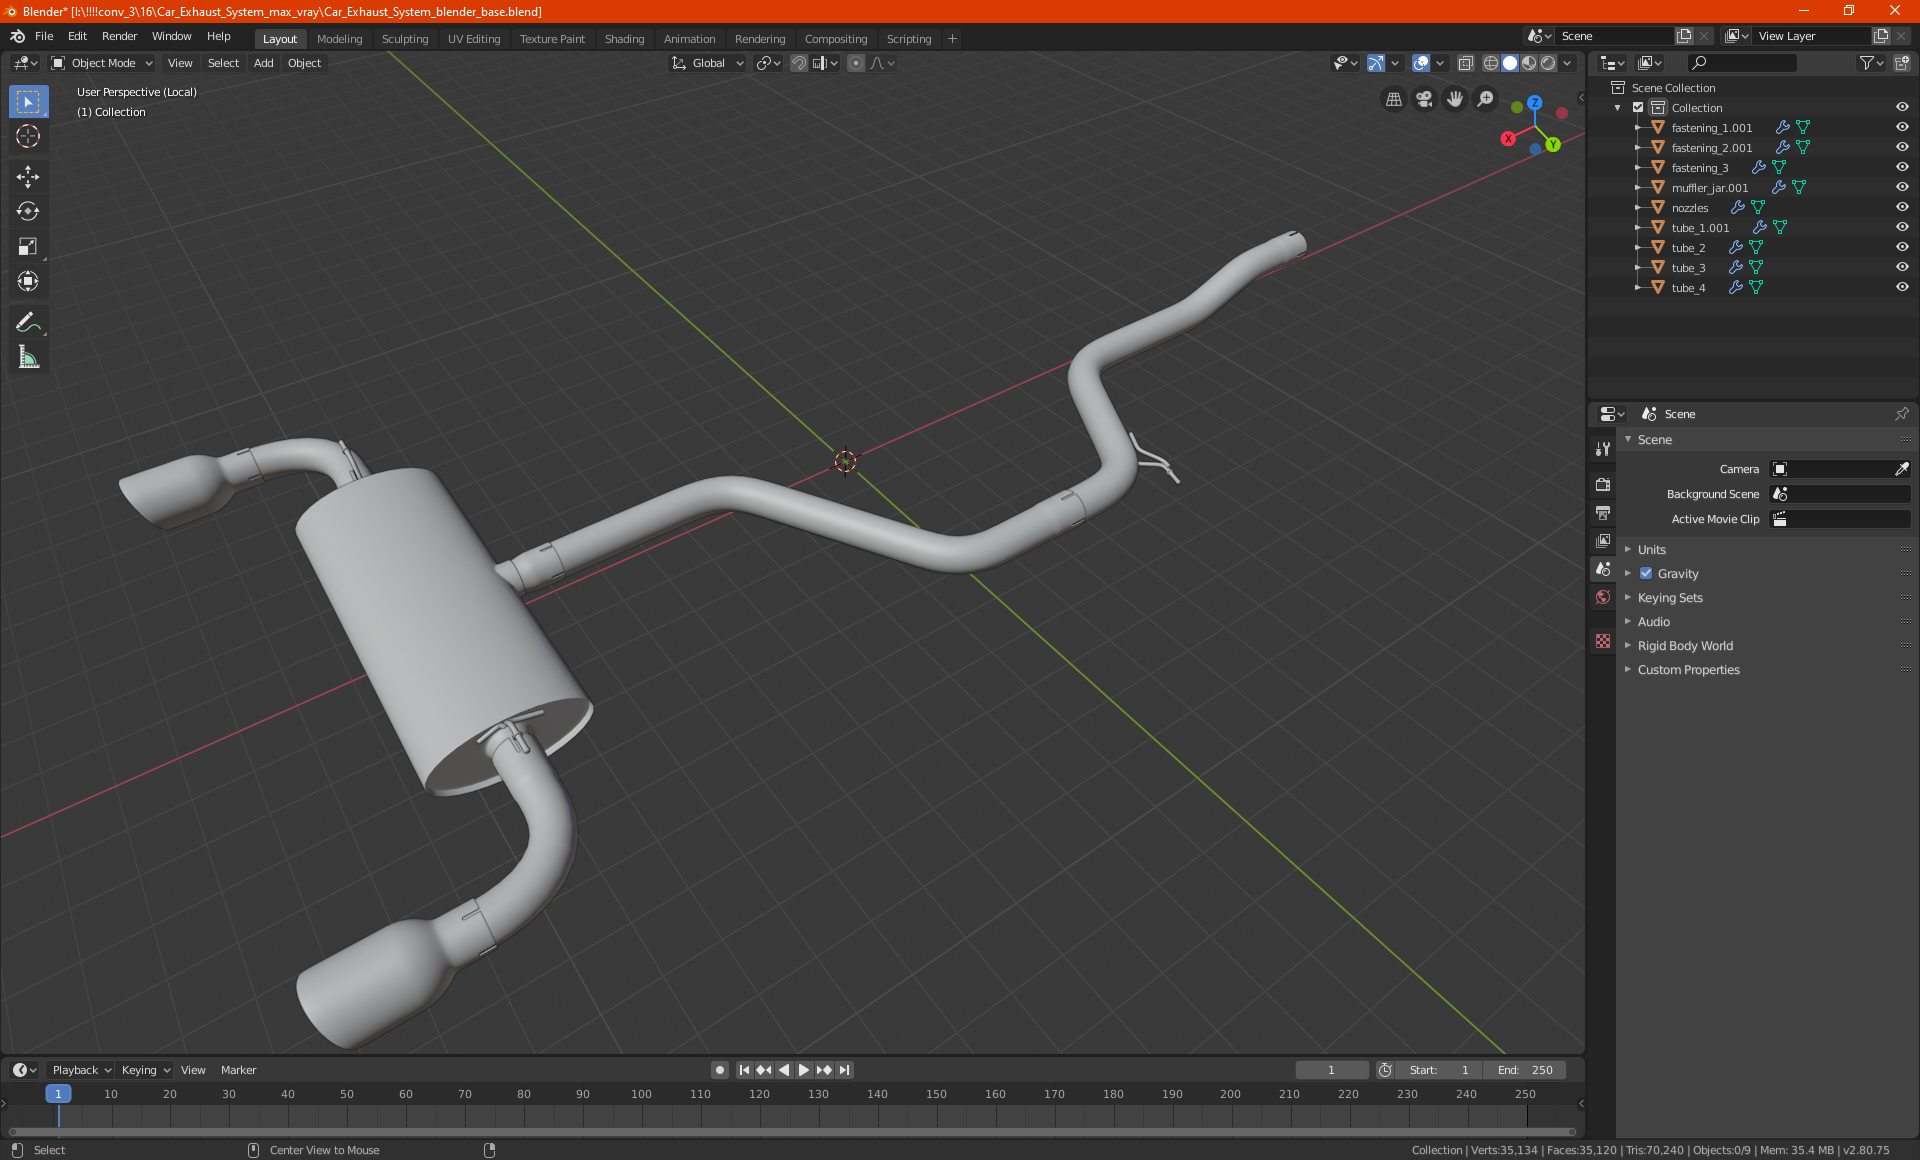Toggle camera view icon in viewport
1920x1160 pixels.
1424,99
